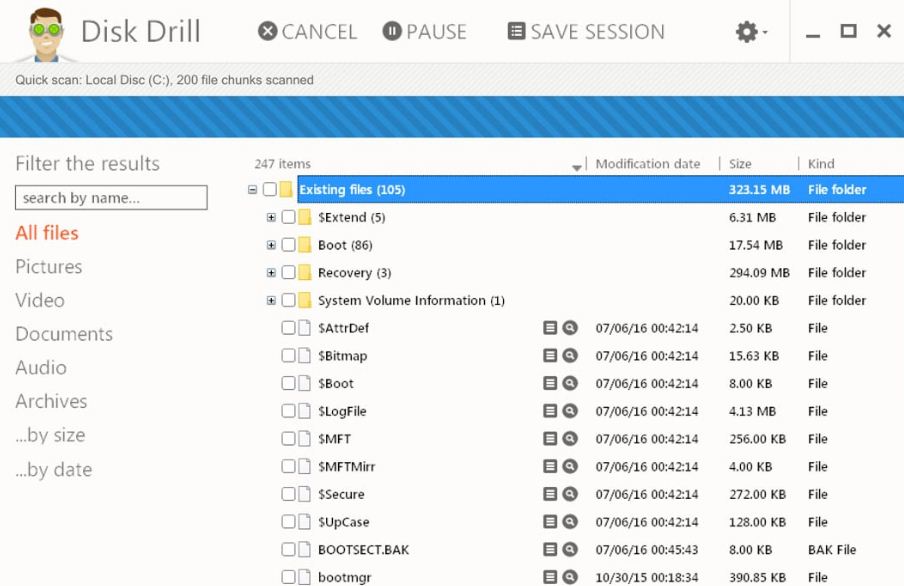
Task: Expand the Recovery (3) folder
Action: 271,273
